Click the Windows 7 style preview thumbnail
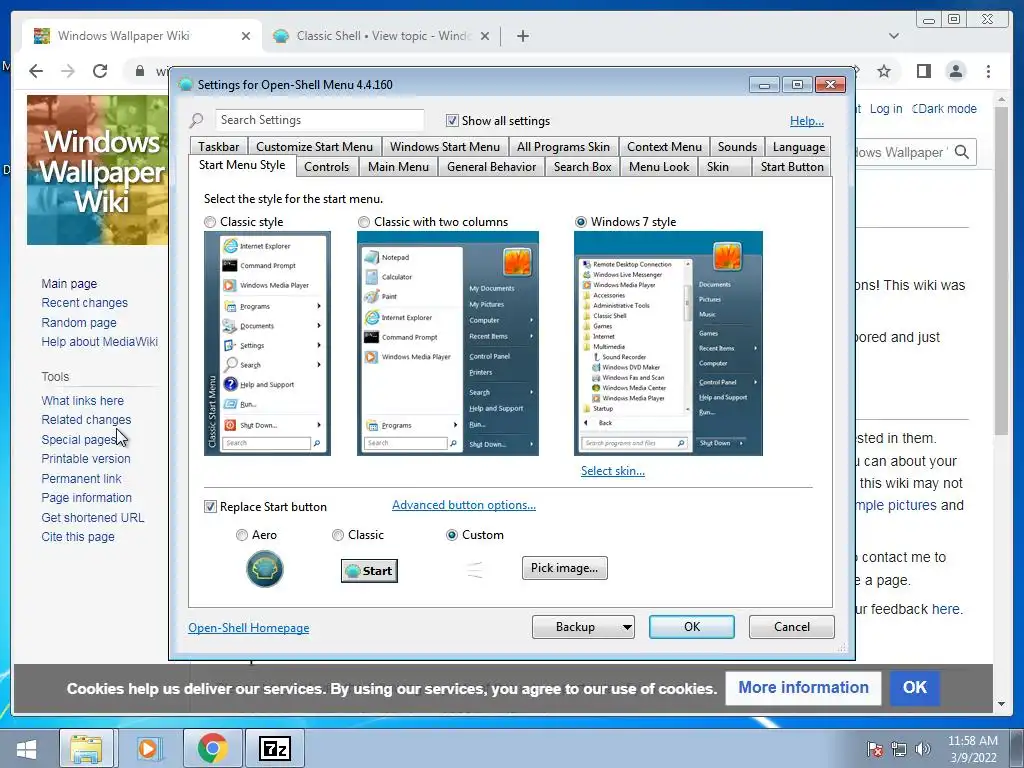This screenshot has height=768, width=1024. [668, 344]
